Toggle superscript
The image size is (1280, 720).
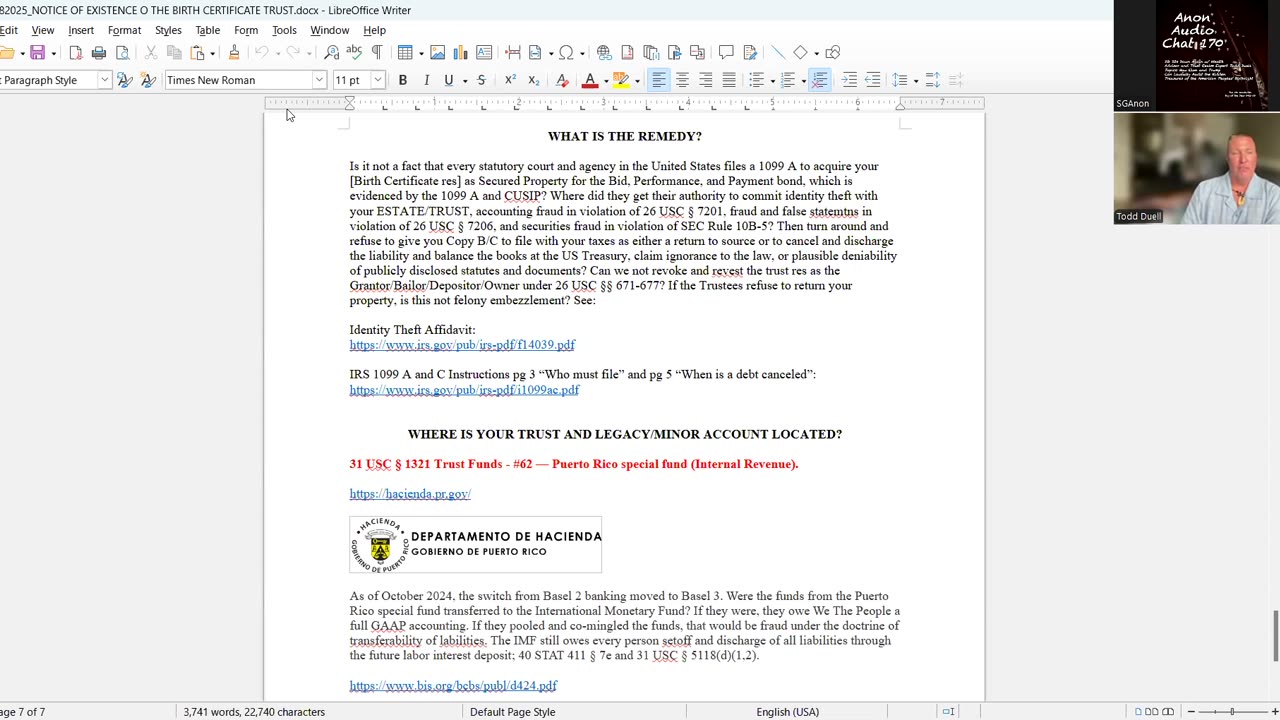[x=510, y=80]
